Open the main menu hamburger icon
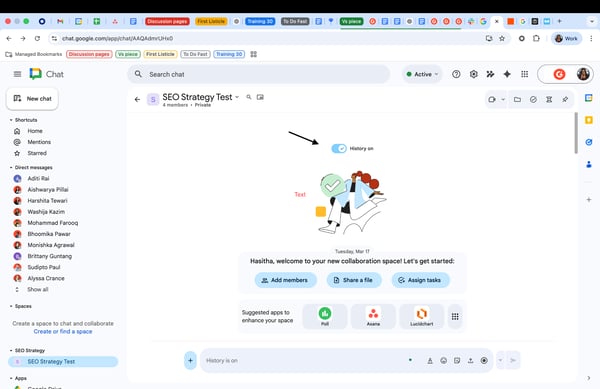600x389 pixels. (x=17, y=74)
